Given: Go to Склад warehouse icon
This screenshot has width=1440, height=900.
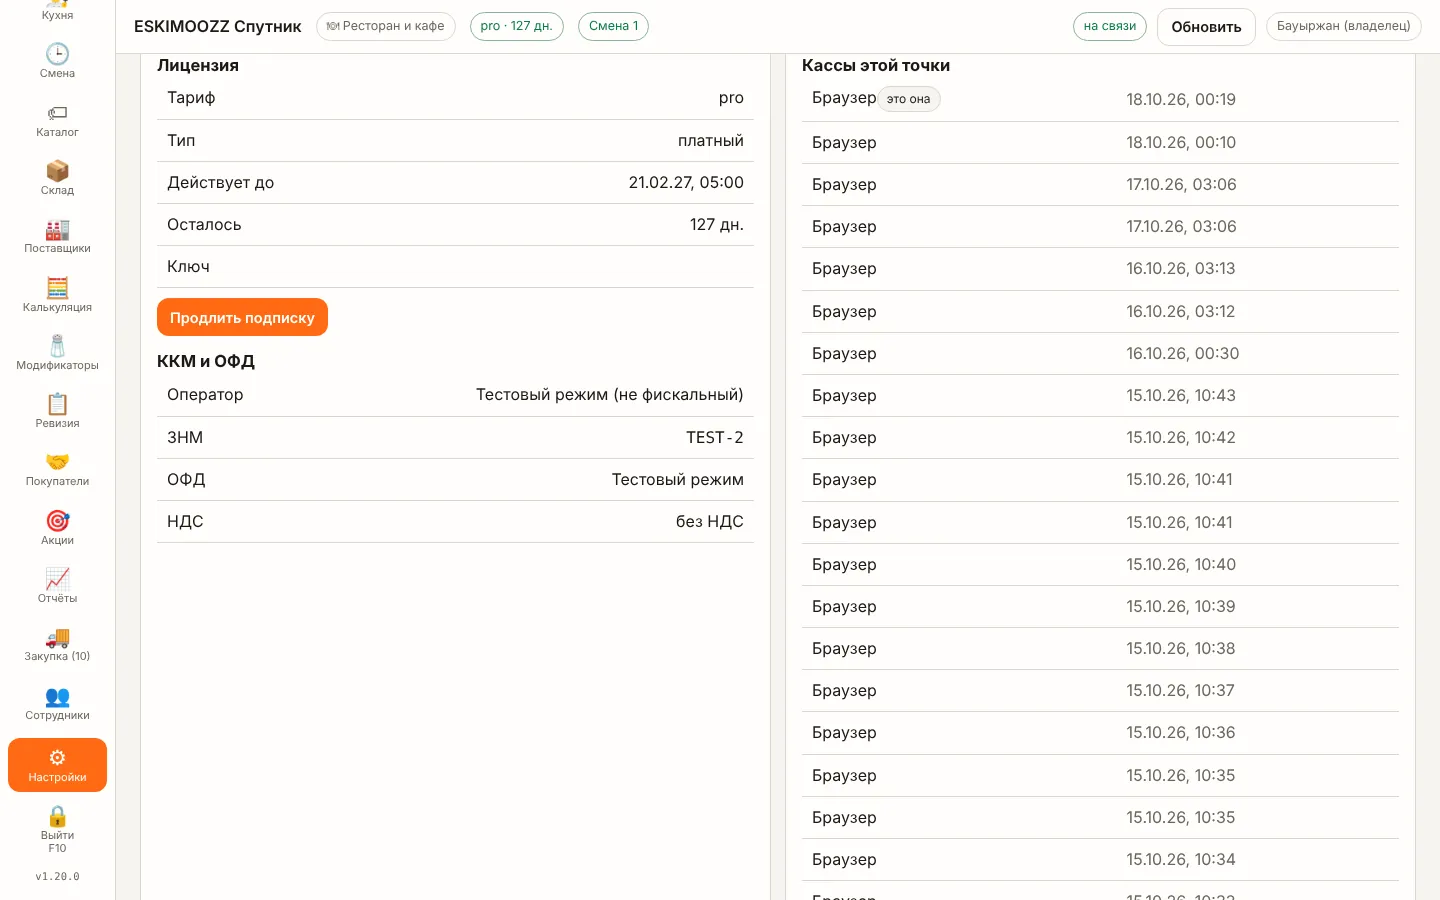Looking at the screenshot, I should click(x=57, y=178).
